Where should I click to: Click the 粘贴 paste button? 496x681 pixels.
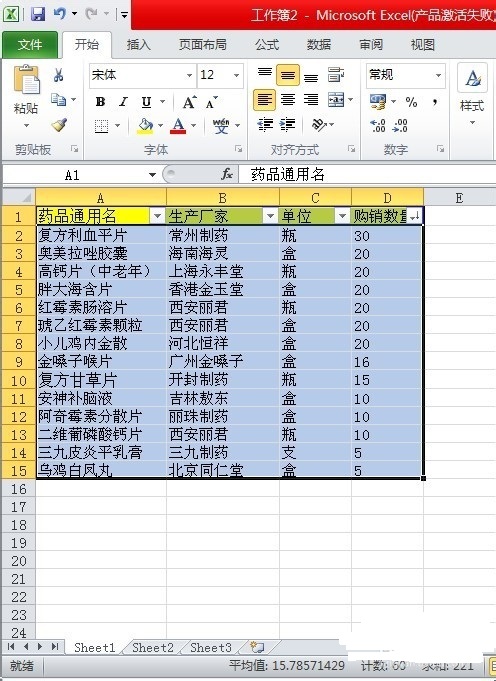click(26, 96)
